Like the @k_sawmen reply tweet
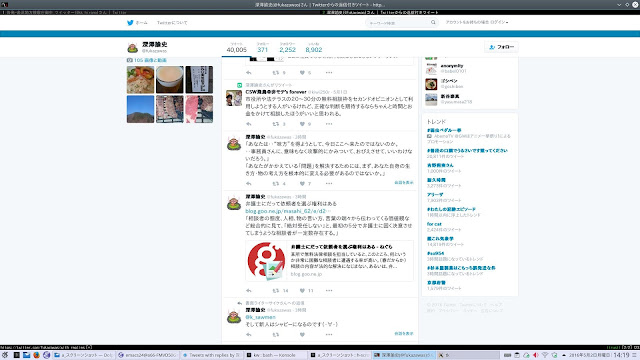Viewport: 640px width, 360px height. click(302, 335)
